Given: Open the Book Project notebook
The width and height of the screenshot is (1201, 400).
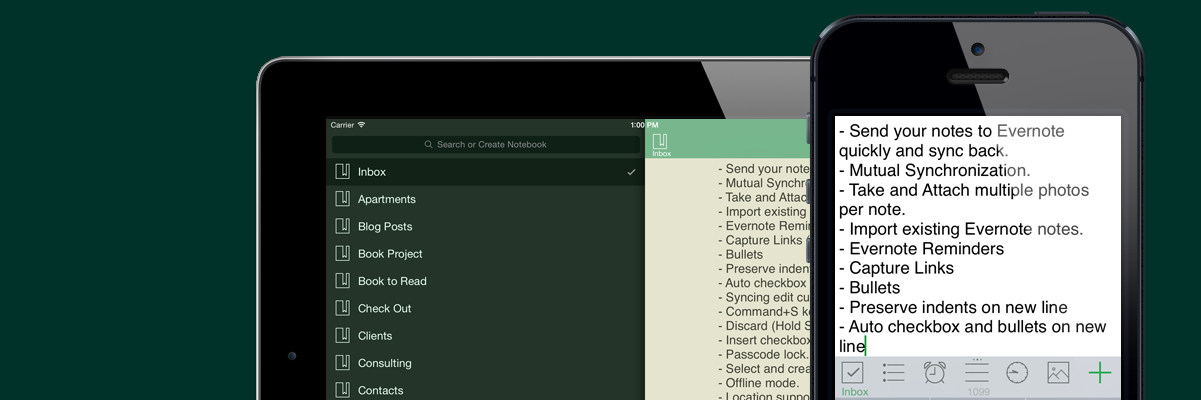Looking at the screenshot, I should pos(486,253).
